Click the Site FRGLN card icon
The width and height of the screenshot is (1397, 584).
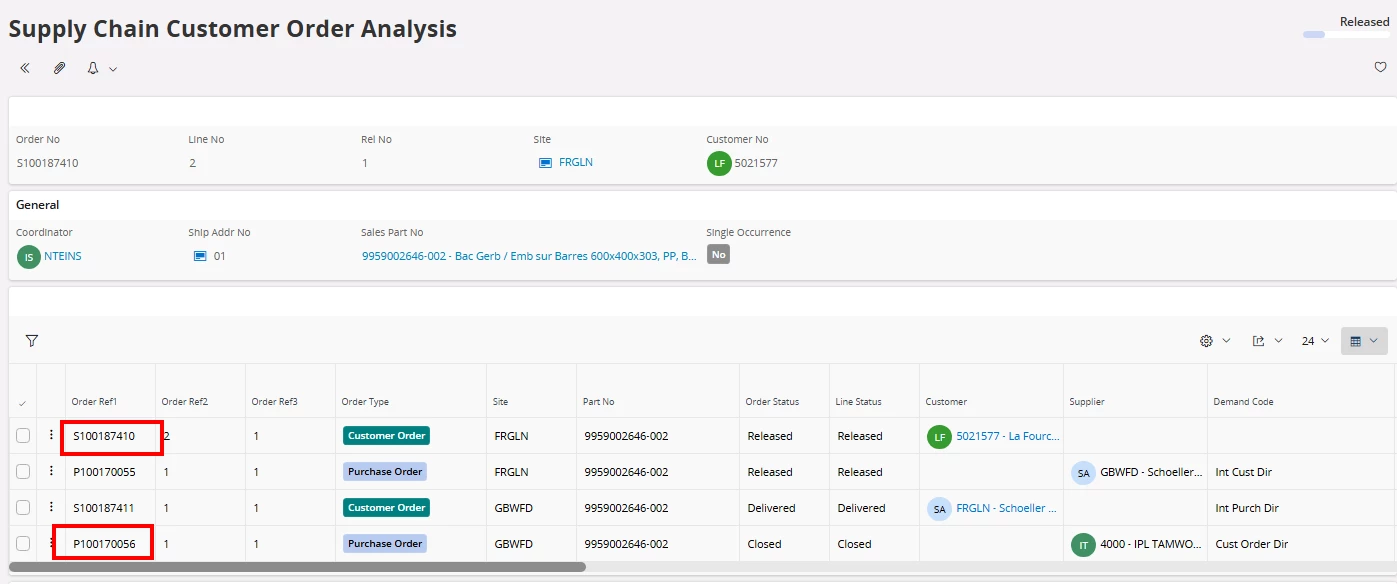pos(545,162)
